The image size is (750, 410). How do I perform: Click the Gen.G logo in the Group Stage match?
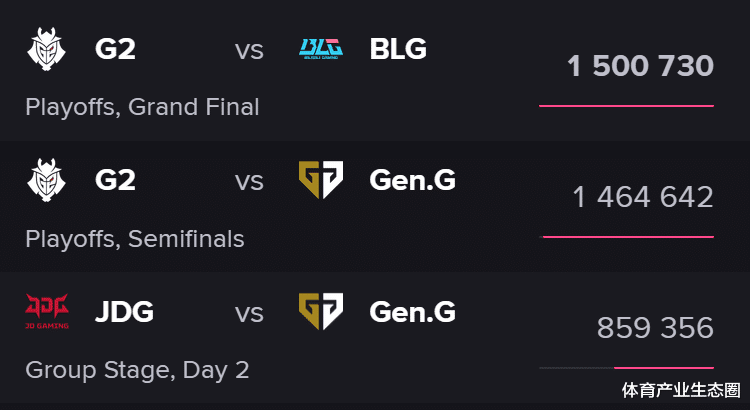point(321,312)
